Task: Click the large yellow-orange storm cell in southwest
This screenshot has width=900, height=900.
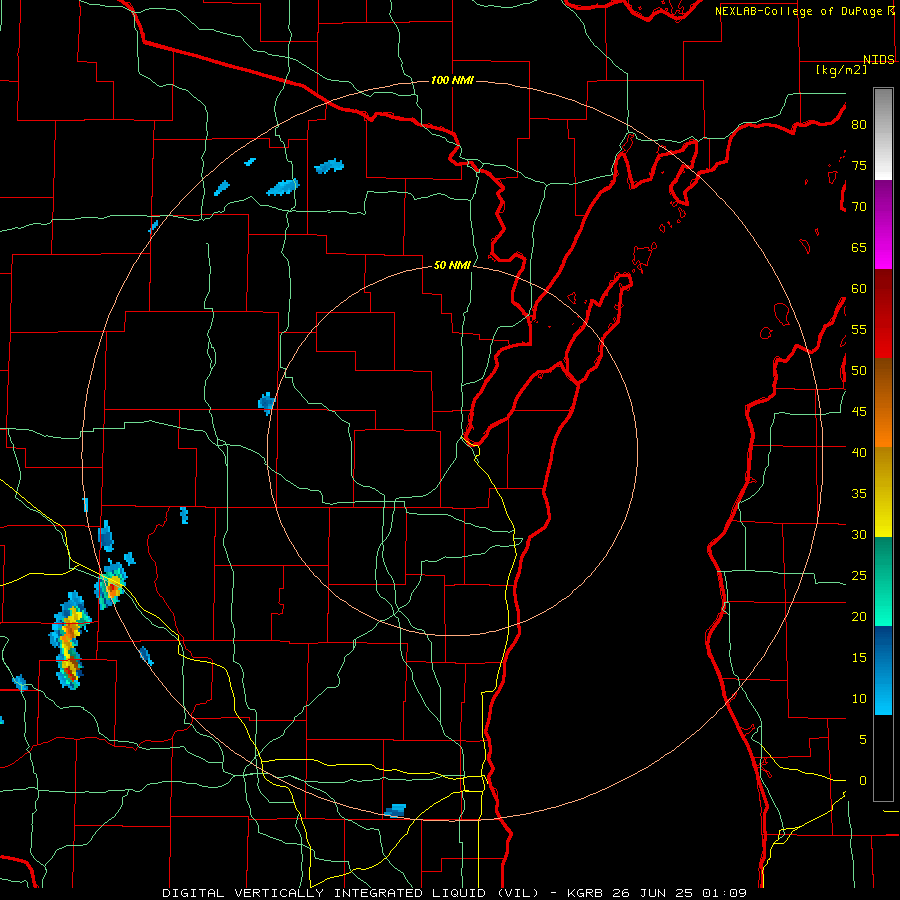Action: coord(69,640)
